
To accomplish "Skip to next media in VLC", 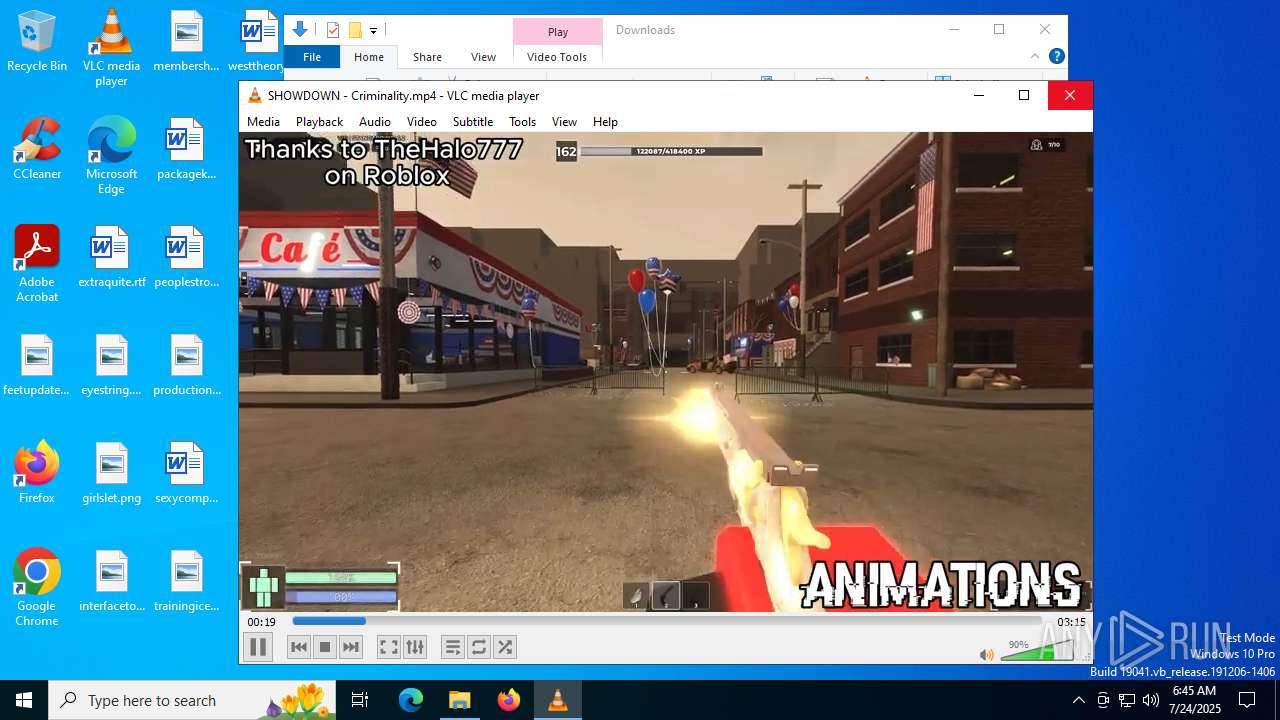I will tap(351, 647).
